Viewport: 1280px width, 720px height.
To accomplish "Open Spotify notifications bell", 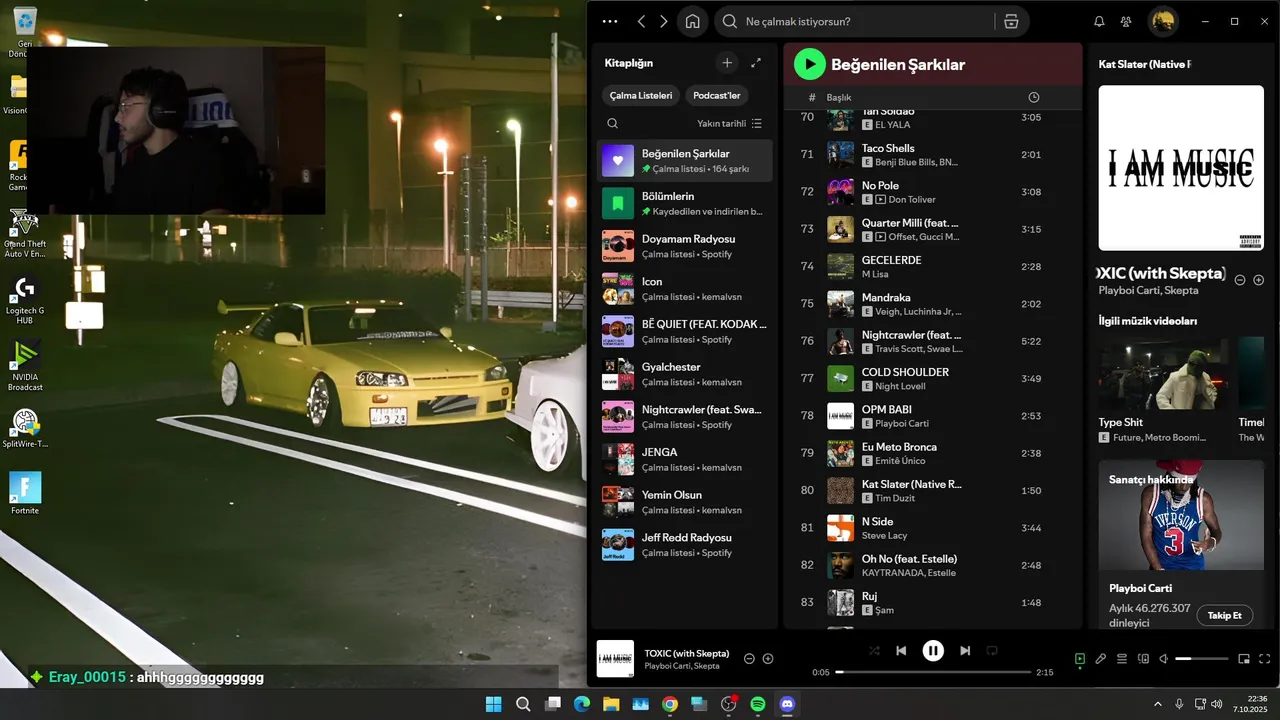I will (x=1099, y=21).
